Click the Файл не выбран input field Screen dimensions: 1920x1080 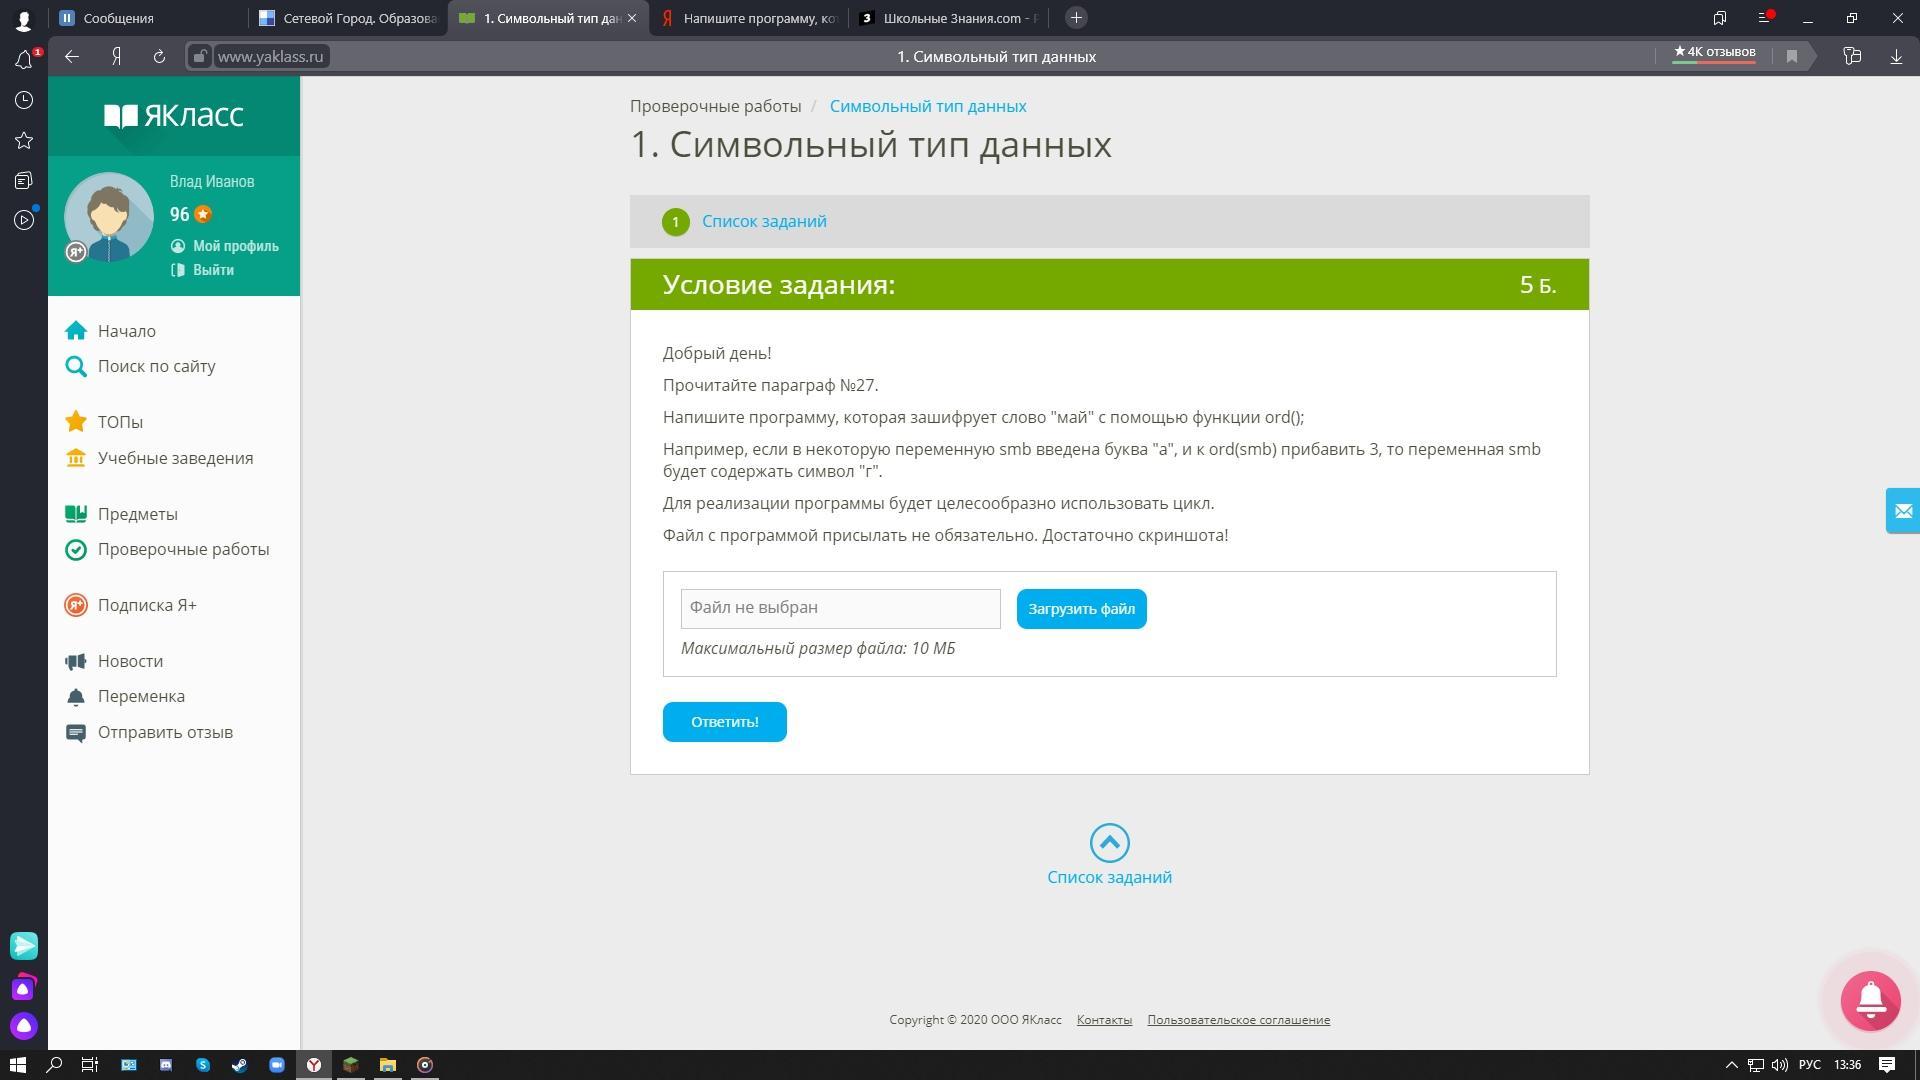840,608
